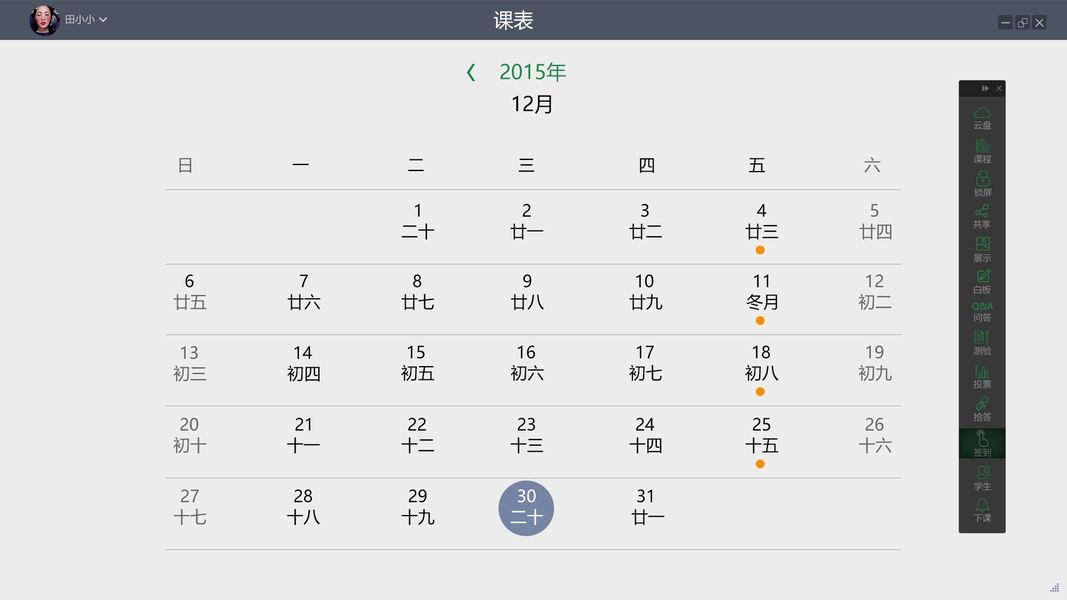Open the 测验 quiz icon
This screenshot has width=1067, height=600.
pos(982,343)
